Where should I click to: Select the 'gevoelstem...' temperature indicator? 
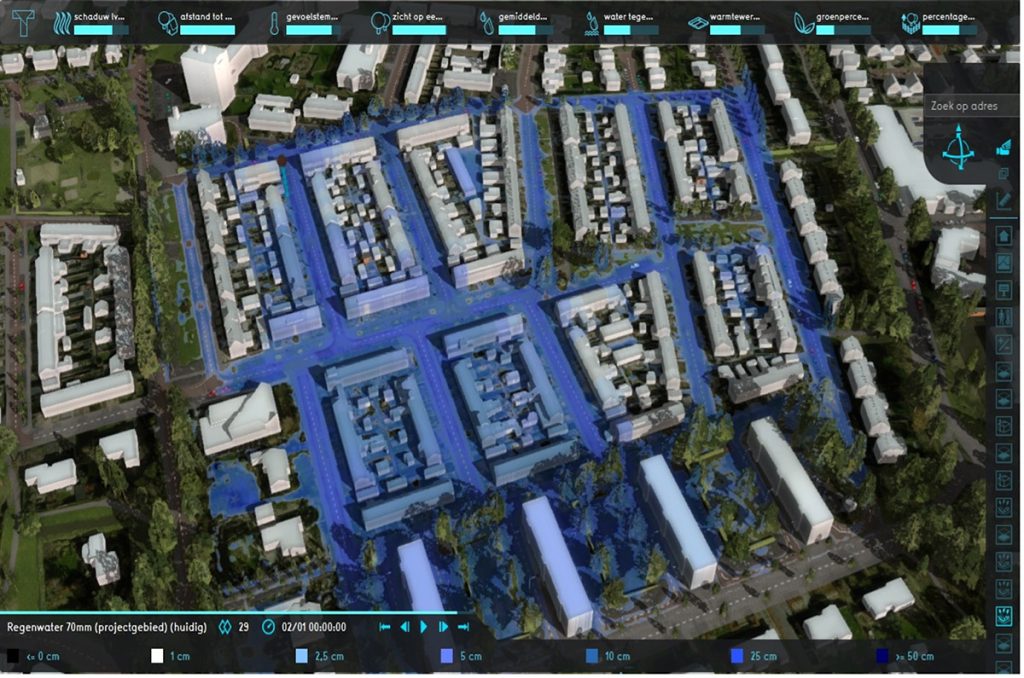tap(304, 22)
